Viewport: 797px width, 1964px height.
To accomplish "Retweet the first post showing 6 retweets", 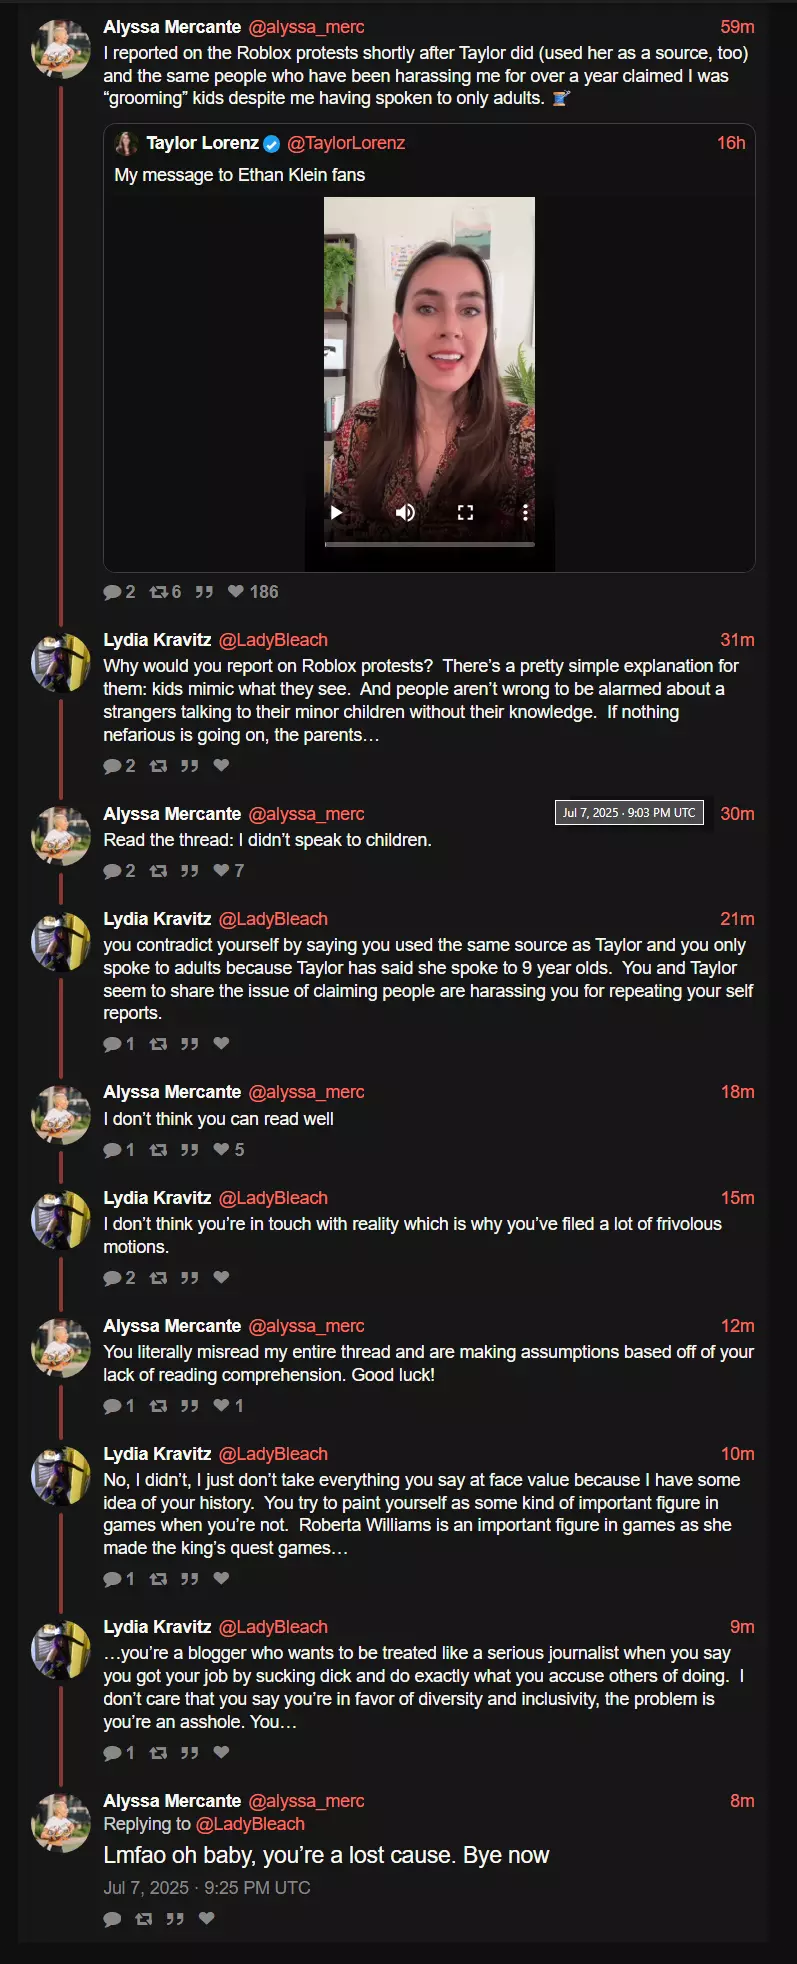I will [x=165, y=592].
